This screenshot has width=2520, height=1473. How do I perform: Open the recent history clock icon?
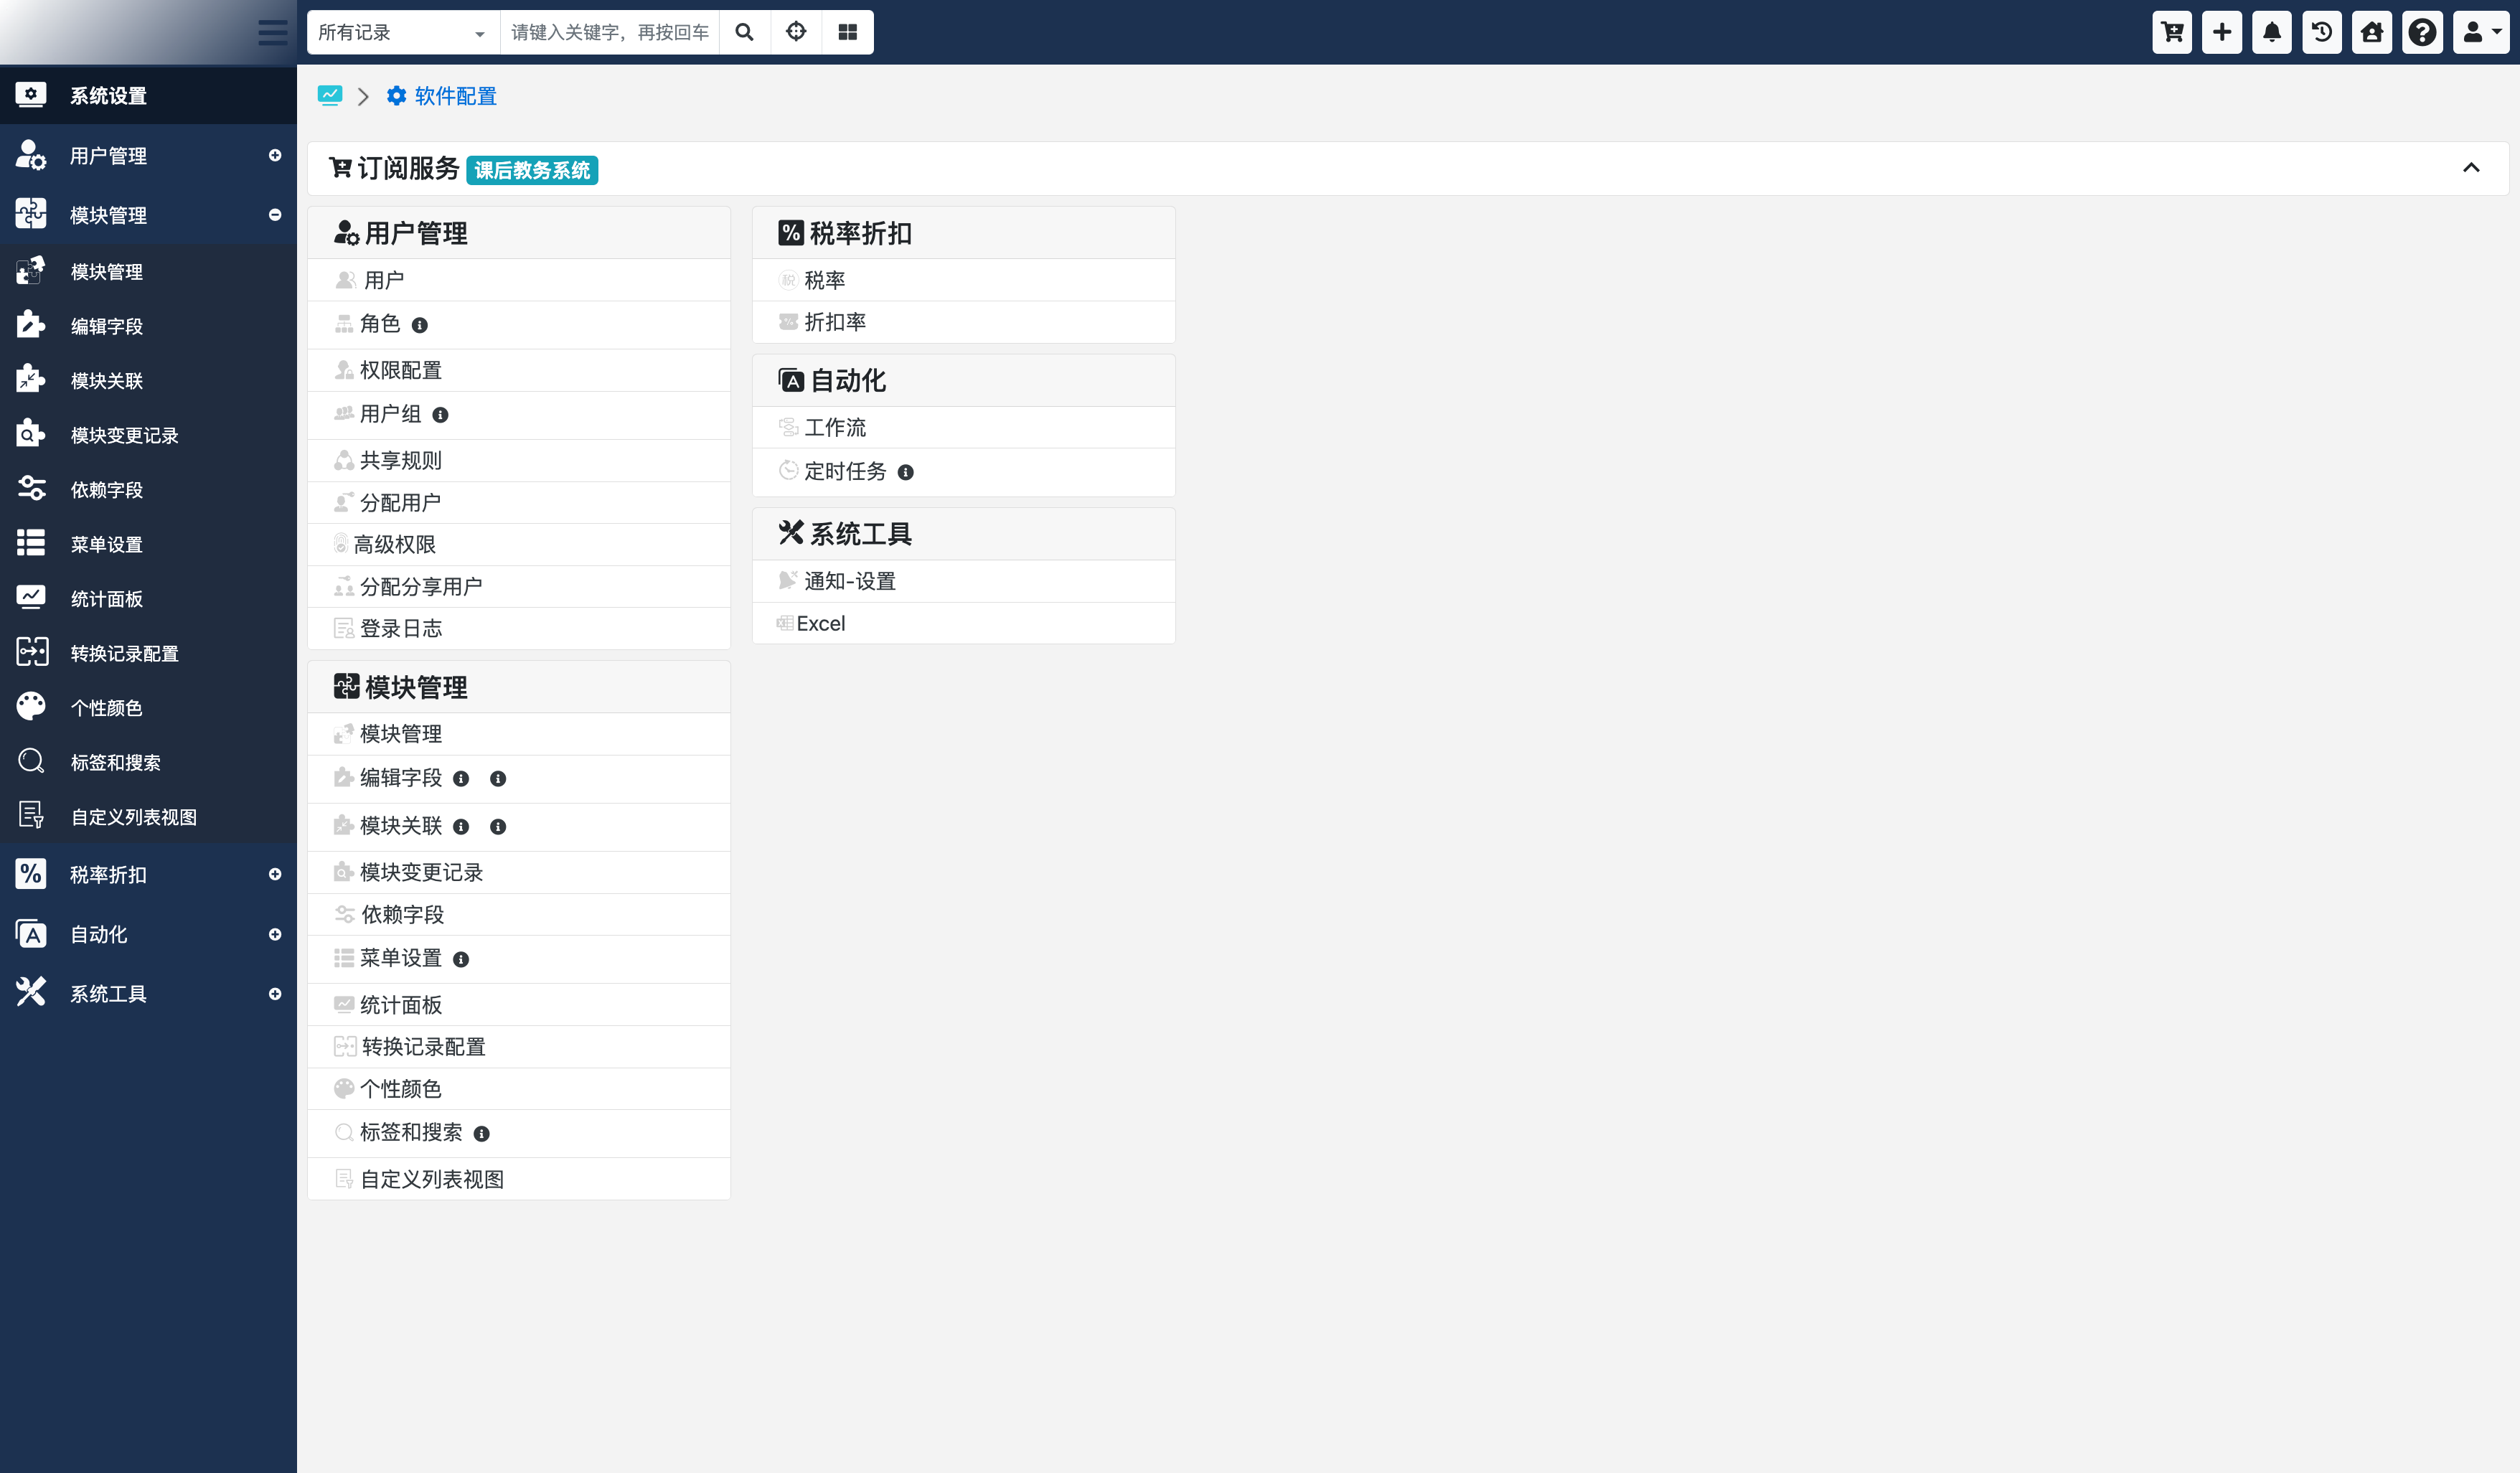2321,32
